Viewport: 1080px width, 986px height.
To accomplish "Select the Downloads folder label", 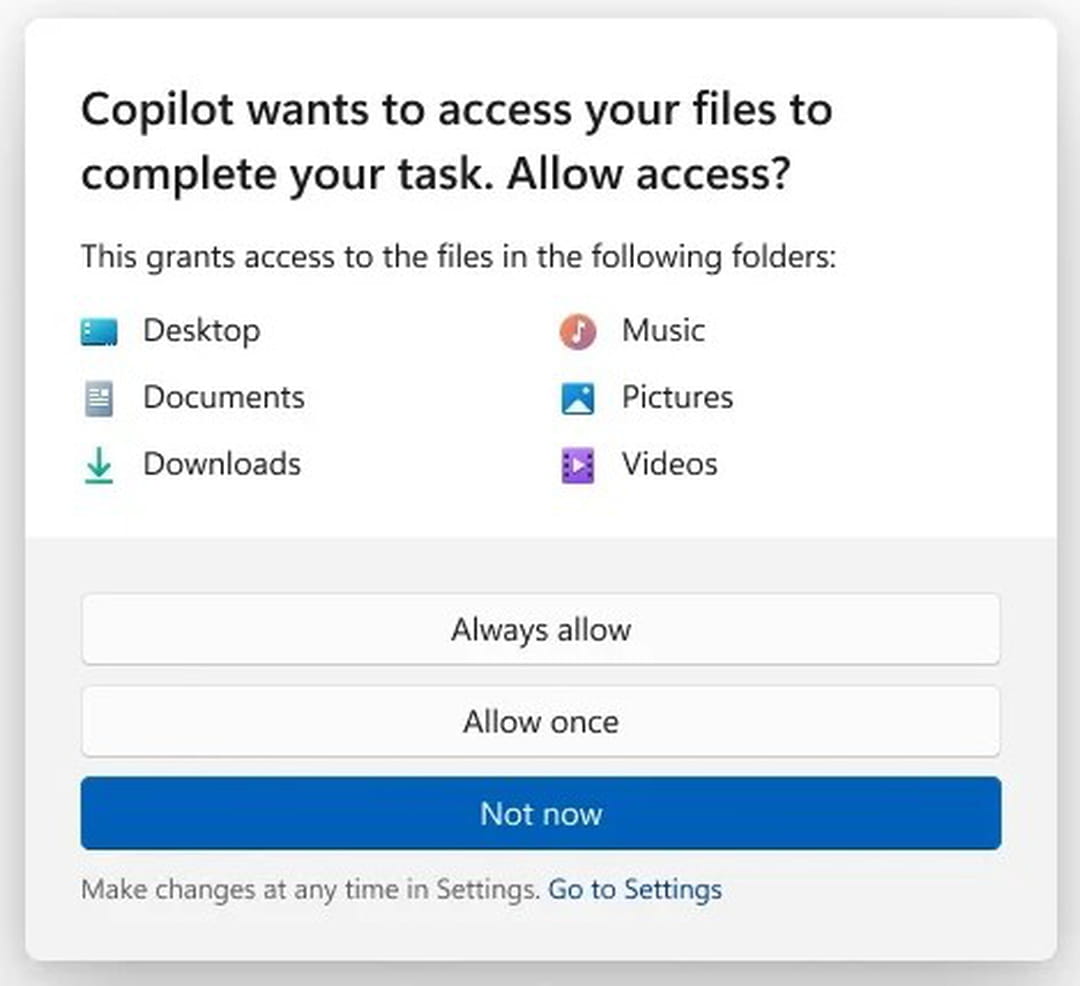I will 221,464.
